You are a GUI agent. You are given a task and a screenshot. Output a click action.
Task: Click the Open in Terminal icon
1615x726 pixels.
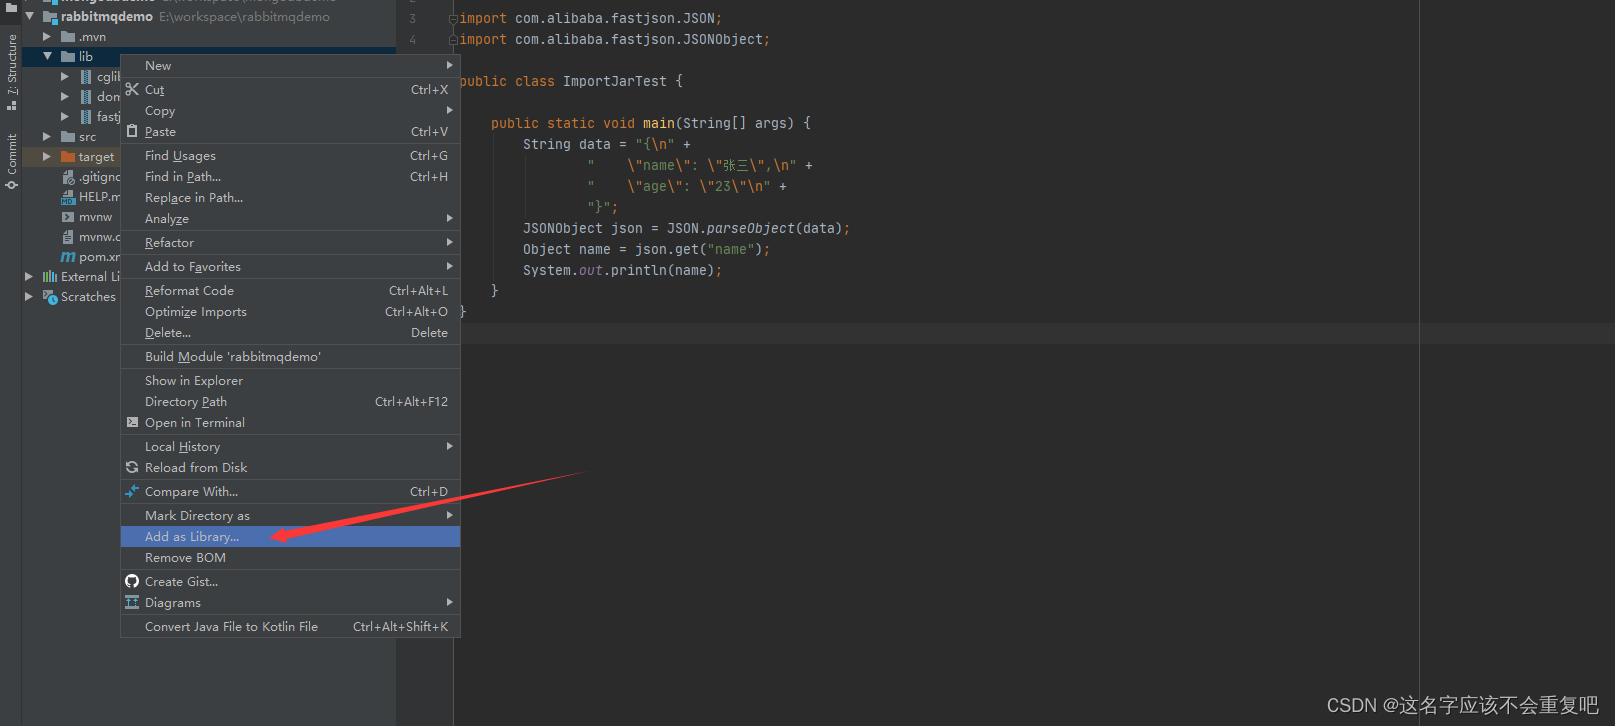[132, 422]
